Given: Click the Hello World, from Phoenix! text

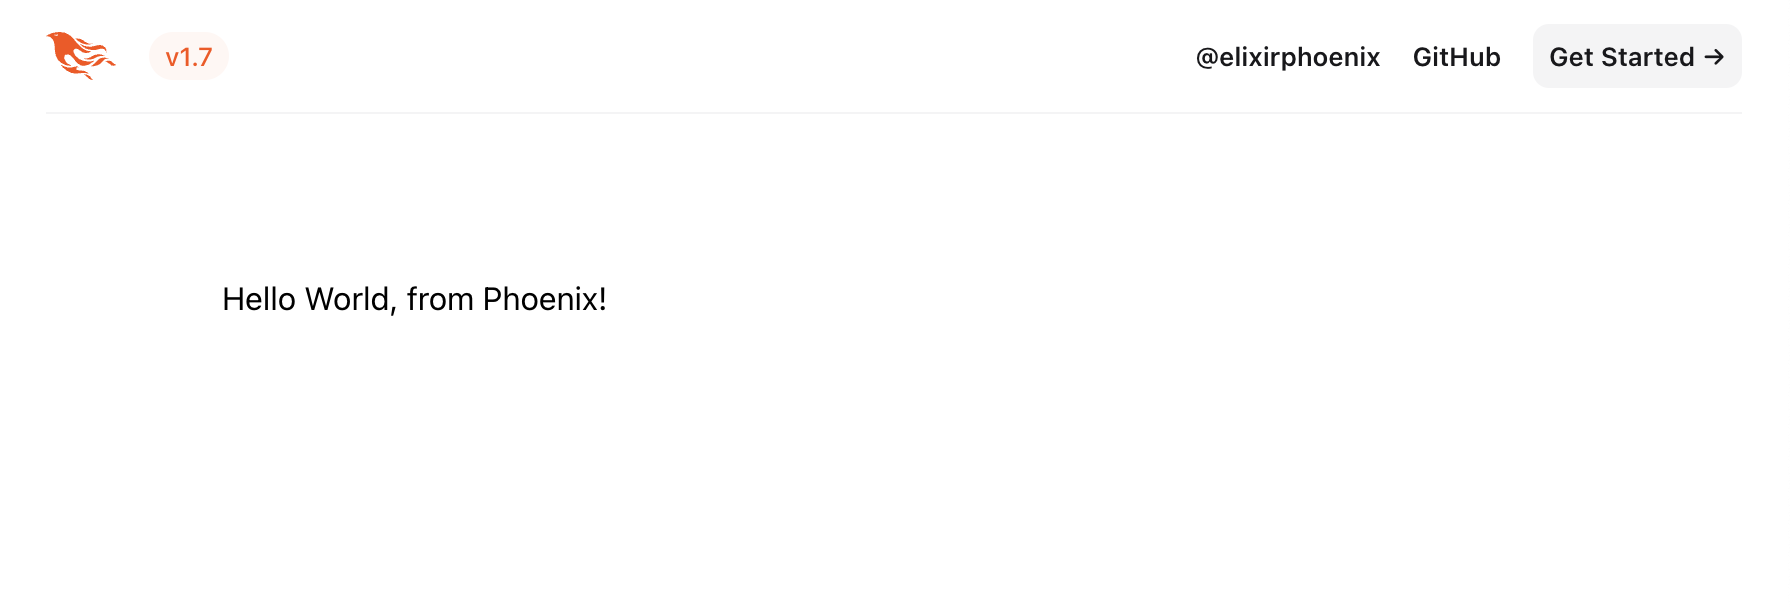Looking at the screenshot, I should coord(414,299).
